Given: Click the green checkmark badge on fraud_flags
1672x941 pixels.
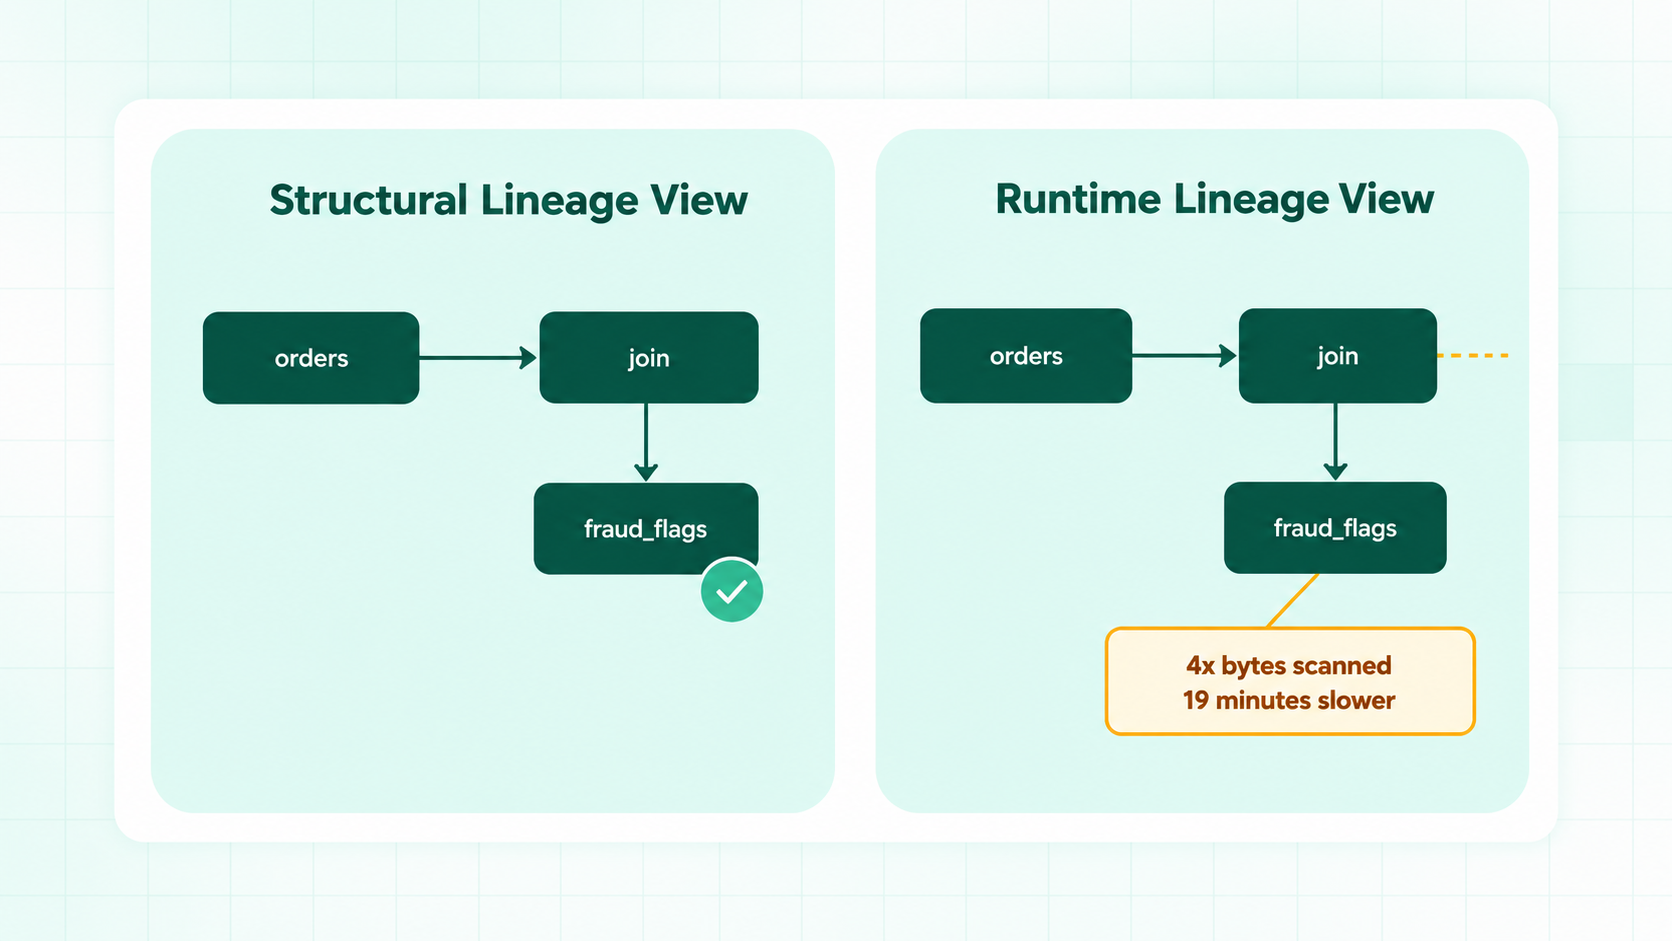Looking at the screenshot, I should click(732, 591).
